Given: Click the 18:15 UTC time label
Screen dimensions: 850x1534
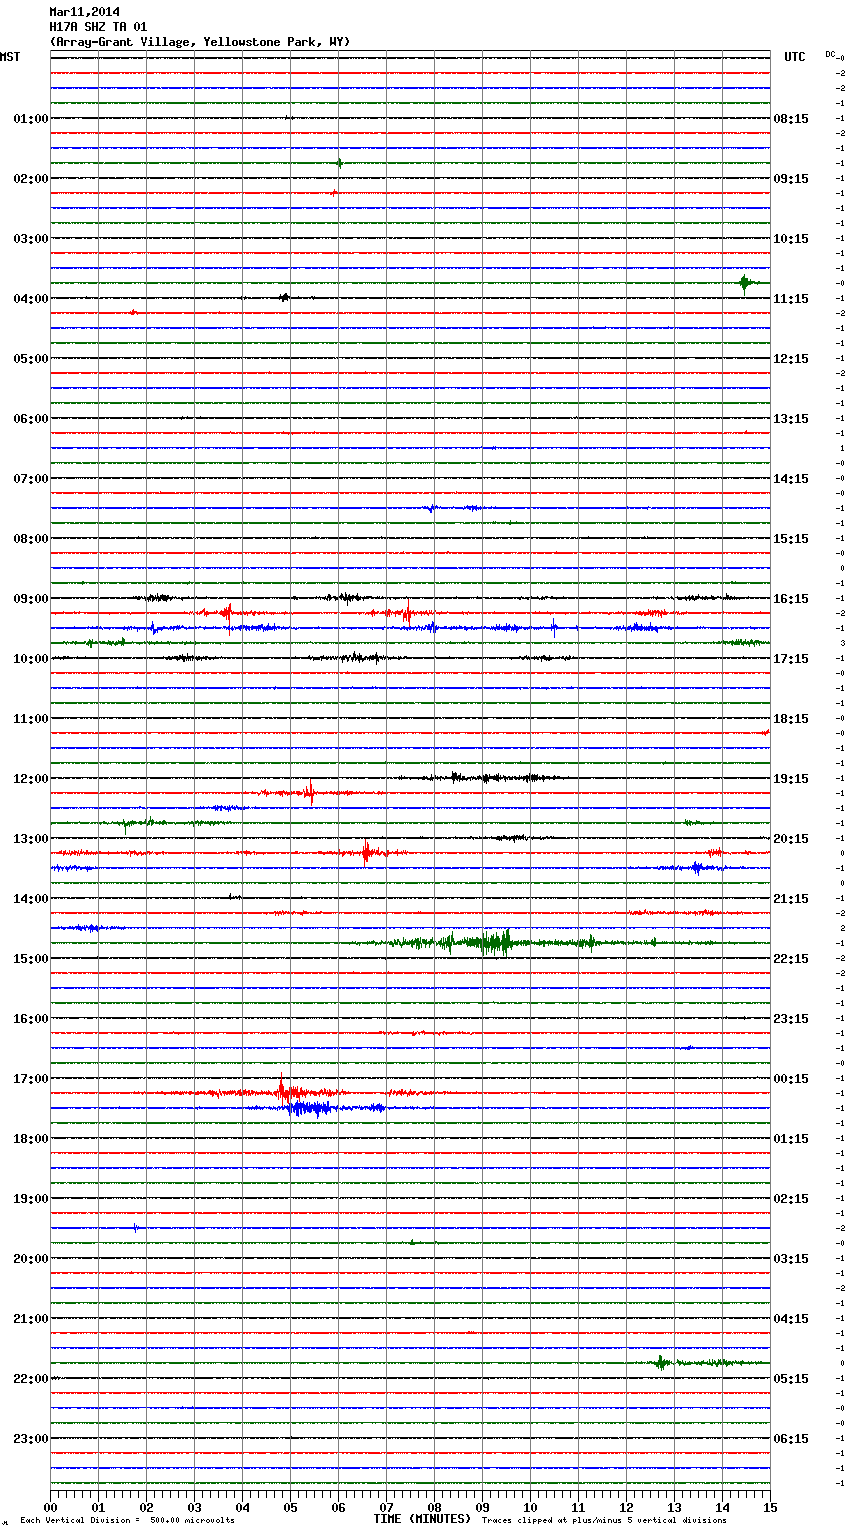Looking at the screenshot, I should [791, 719].
